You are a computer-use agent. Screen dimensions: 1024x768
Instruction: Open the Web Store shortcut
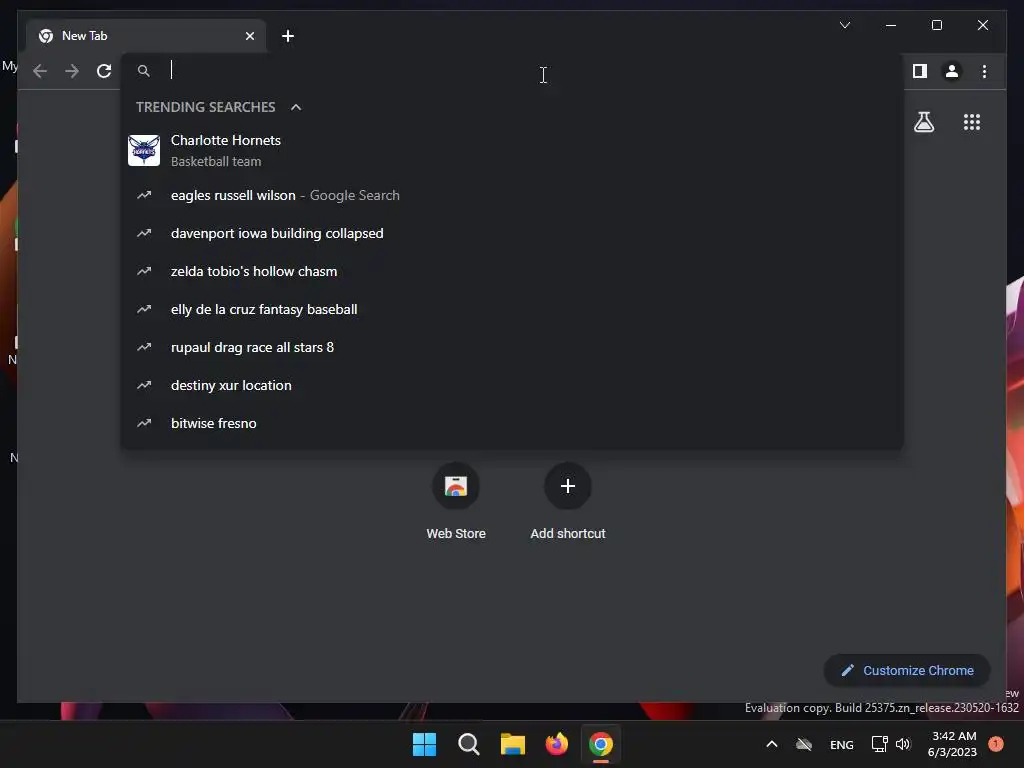[x=456, y=502]
